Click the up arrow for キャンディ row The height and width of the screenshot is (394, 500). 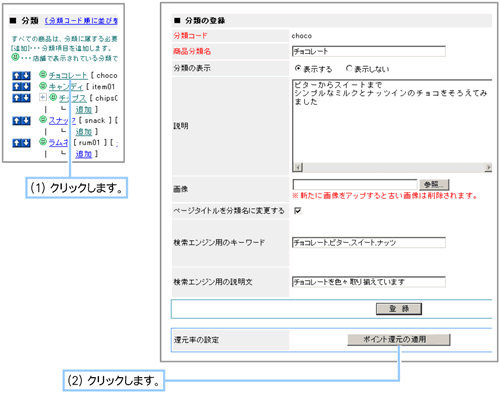coord(17,87)
